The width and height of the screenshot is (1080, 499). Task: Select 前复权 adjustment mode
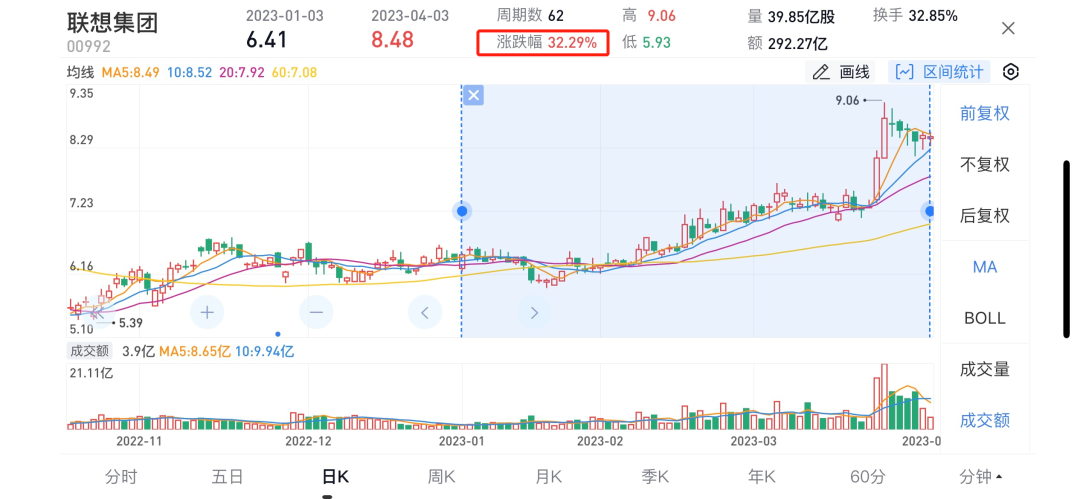pos(985,113)
